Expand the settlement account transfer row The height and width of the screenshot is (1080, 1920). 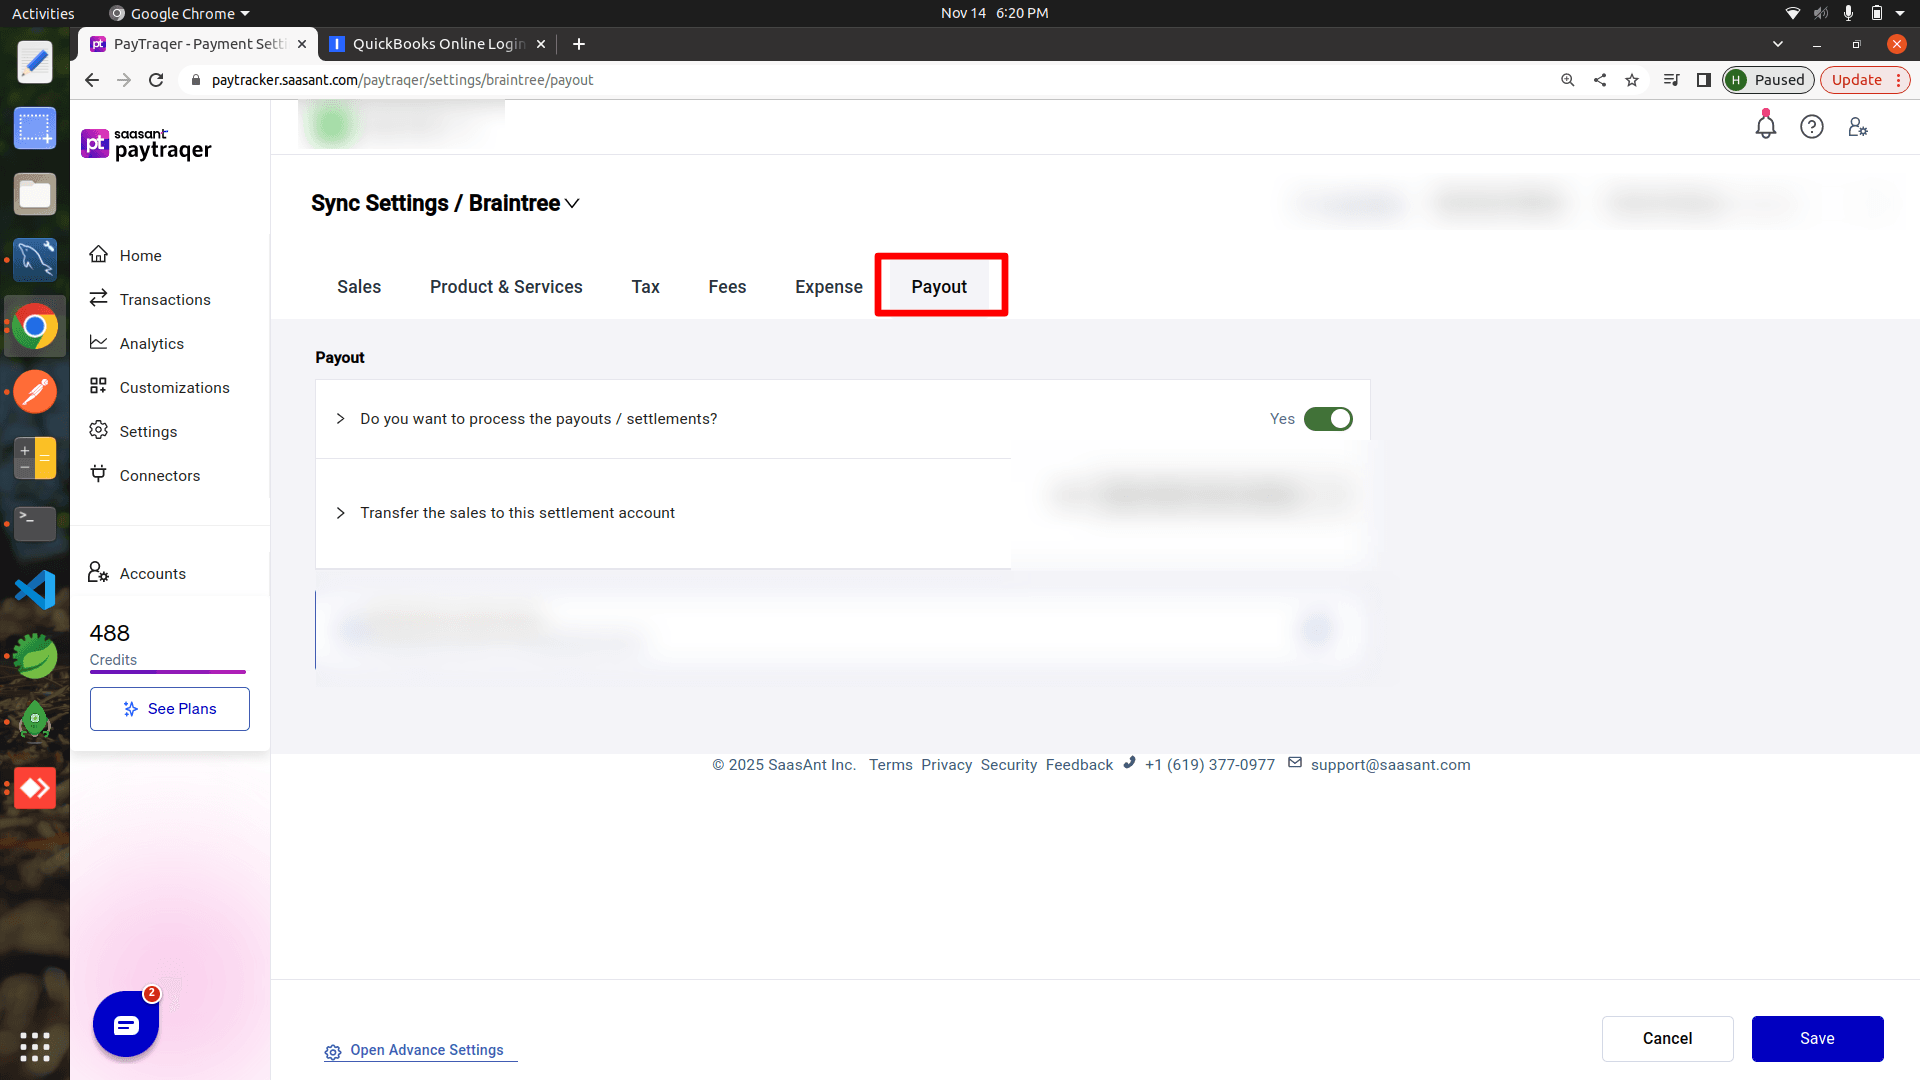coord(340,513)
